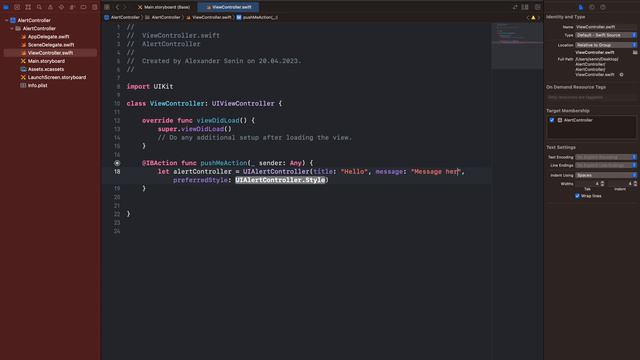This screenshot has height=360, width=640.
Task: Click 'pushMeAction' function name in code
Action: click(x=224, y=163)
